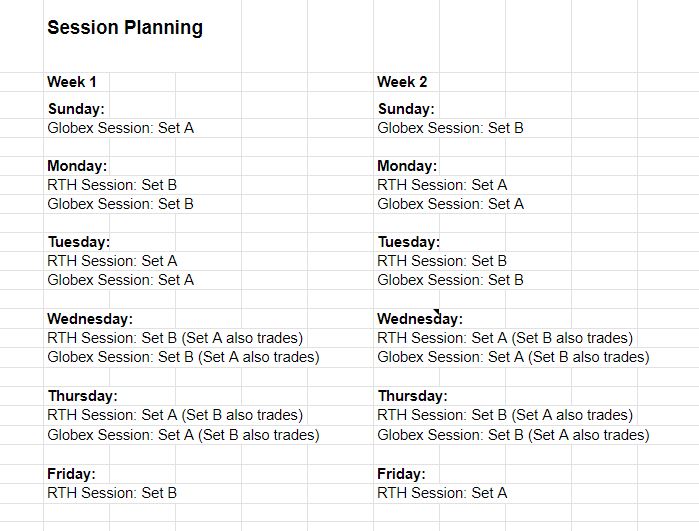The width and height of the screenshot is (699, 531).
Task: Select Week 1 Sunday label cell
Action: tap(76, 109)
